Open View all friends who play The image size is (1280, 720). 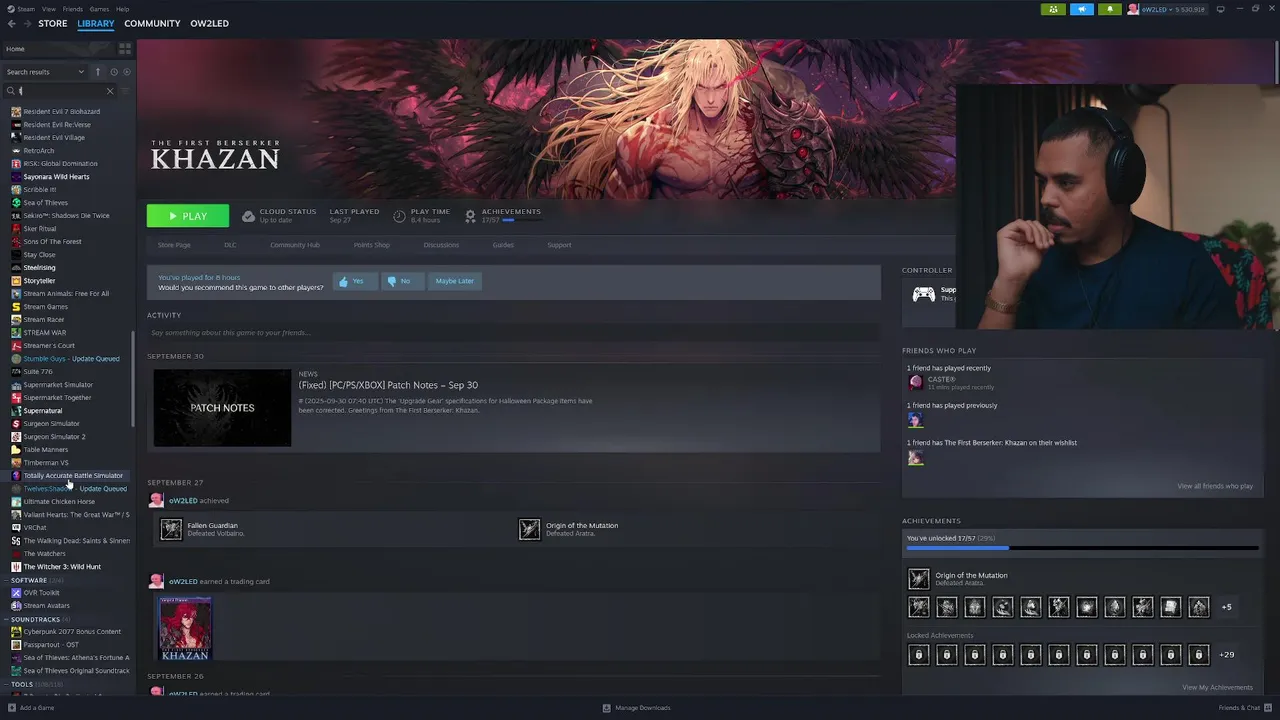(x=1215, y=486)
